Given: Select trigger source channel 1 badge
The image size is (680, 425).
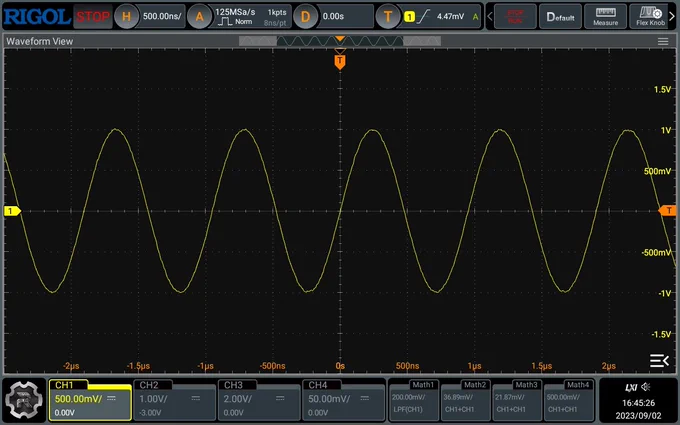Looking at the screenshot, I should 409,17.
